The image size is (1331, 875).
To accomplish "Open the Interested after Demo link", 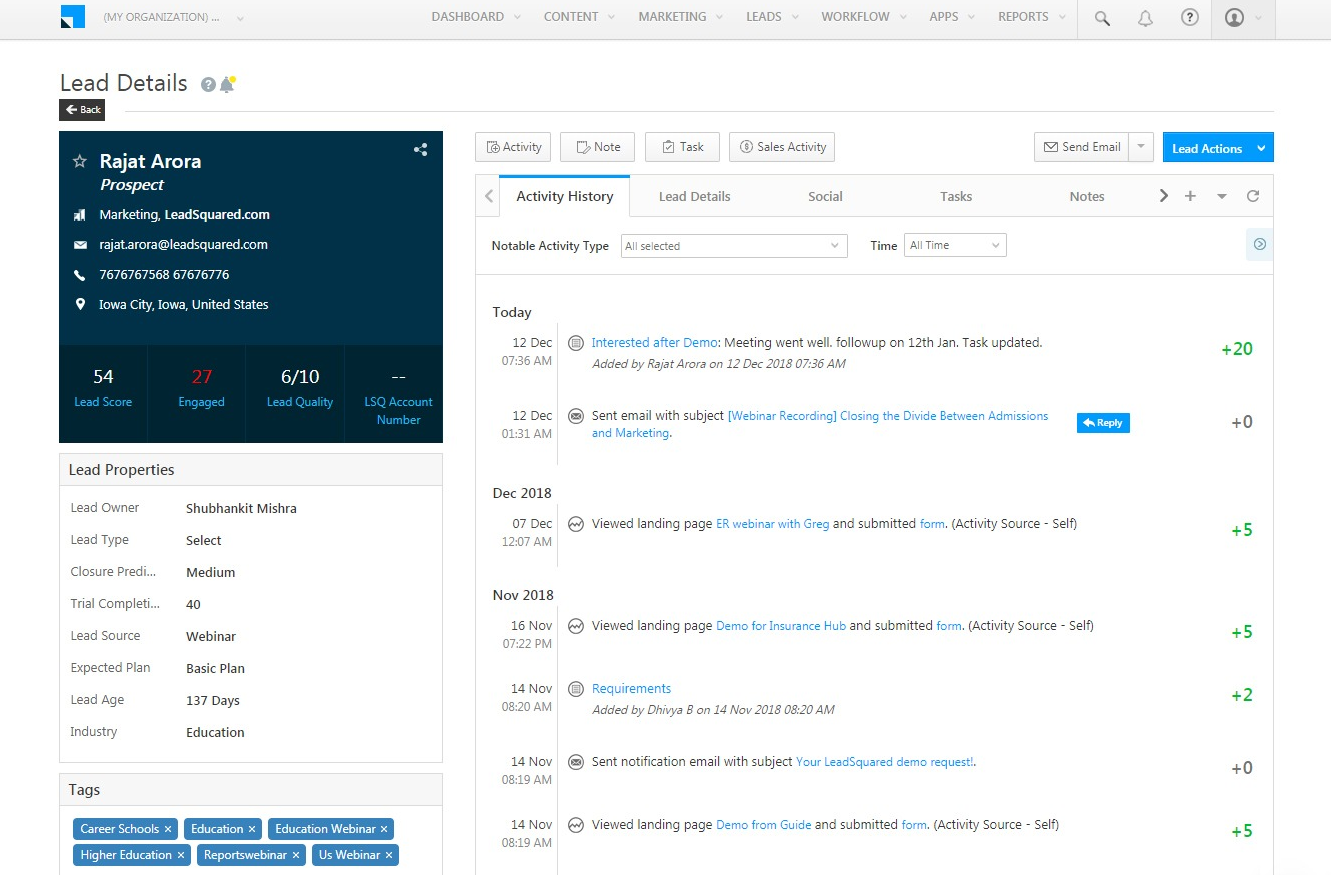I will point(655,343).
